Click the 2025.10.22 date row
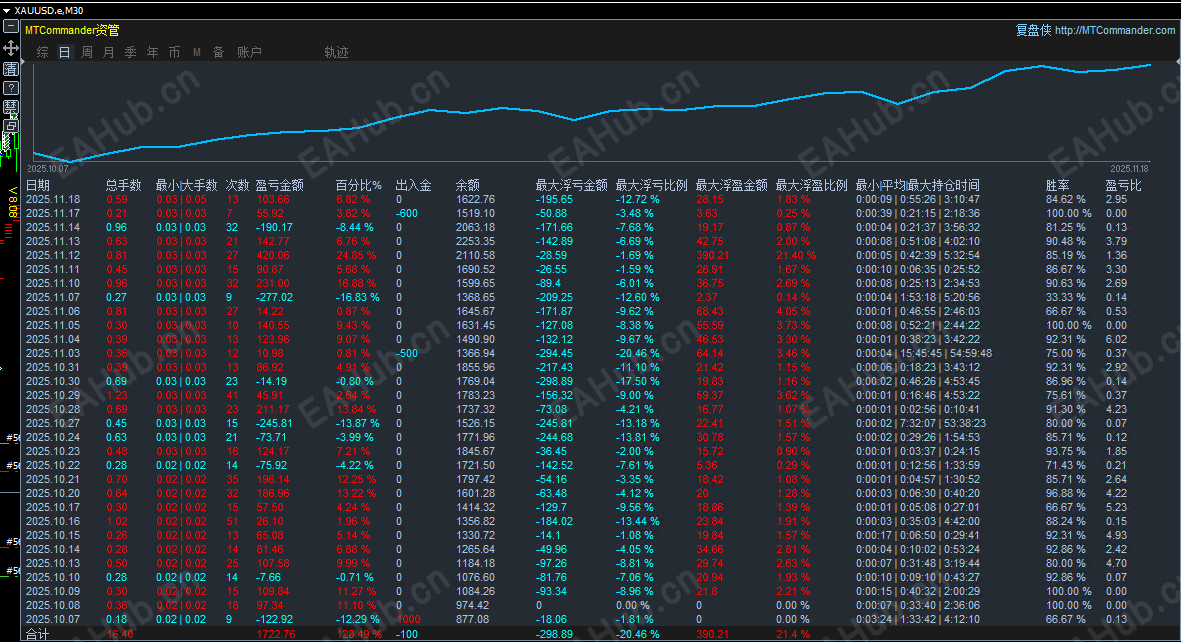This screenshot has width=1181, height=642. [x=53, y=466]
